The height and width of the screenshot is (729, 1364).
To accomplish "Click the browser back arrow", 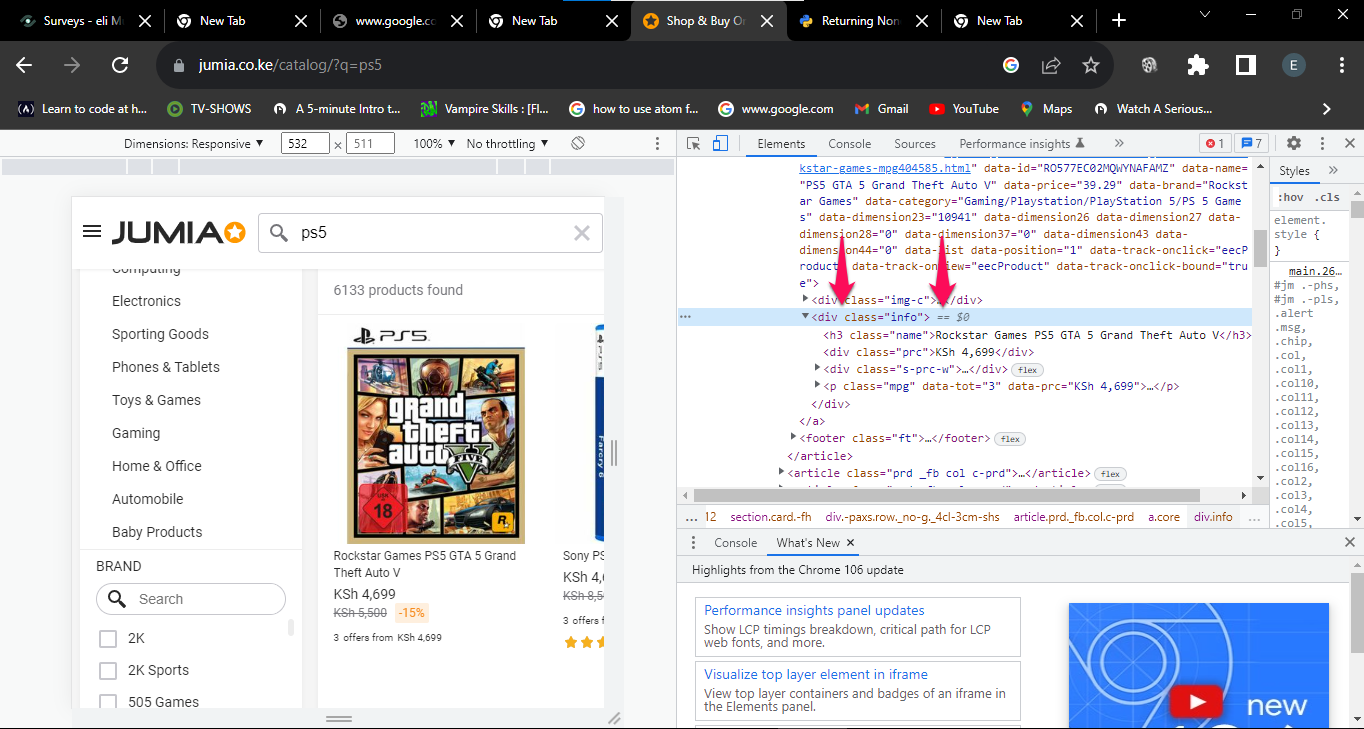I will point(24,65).
